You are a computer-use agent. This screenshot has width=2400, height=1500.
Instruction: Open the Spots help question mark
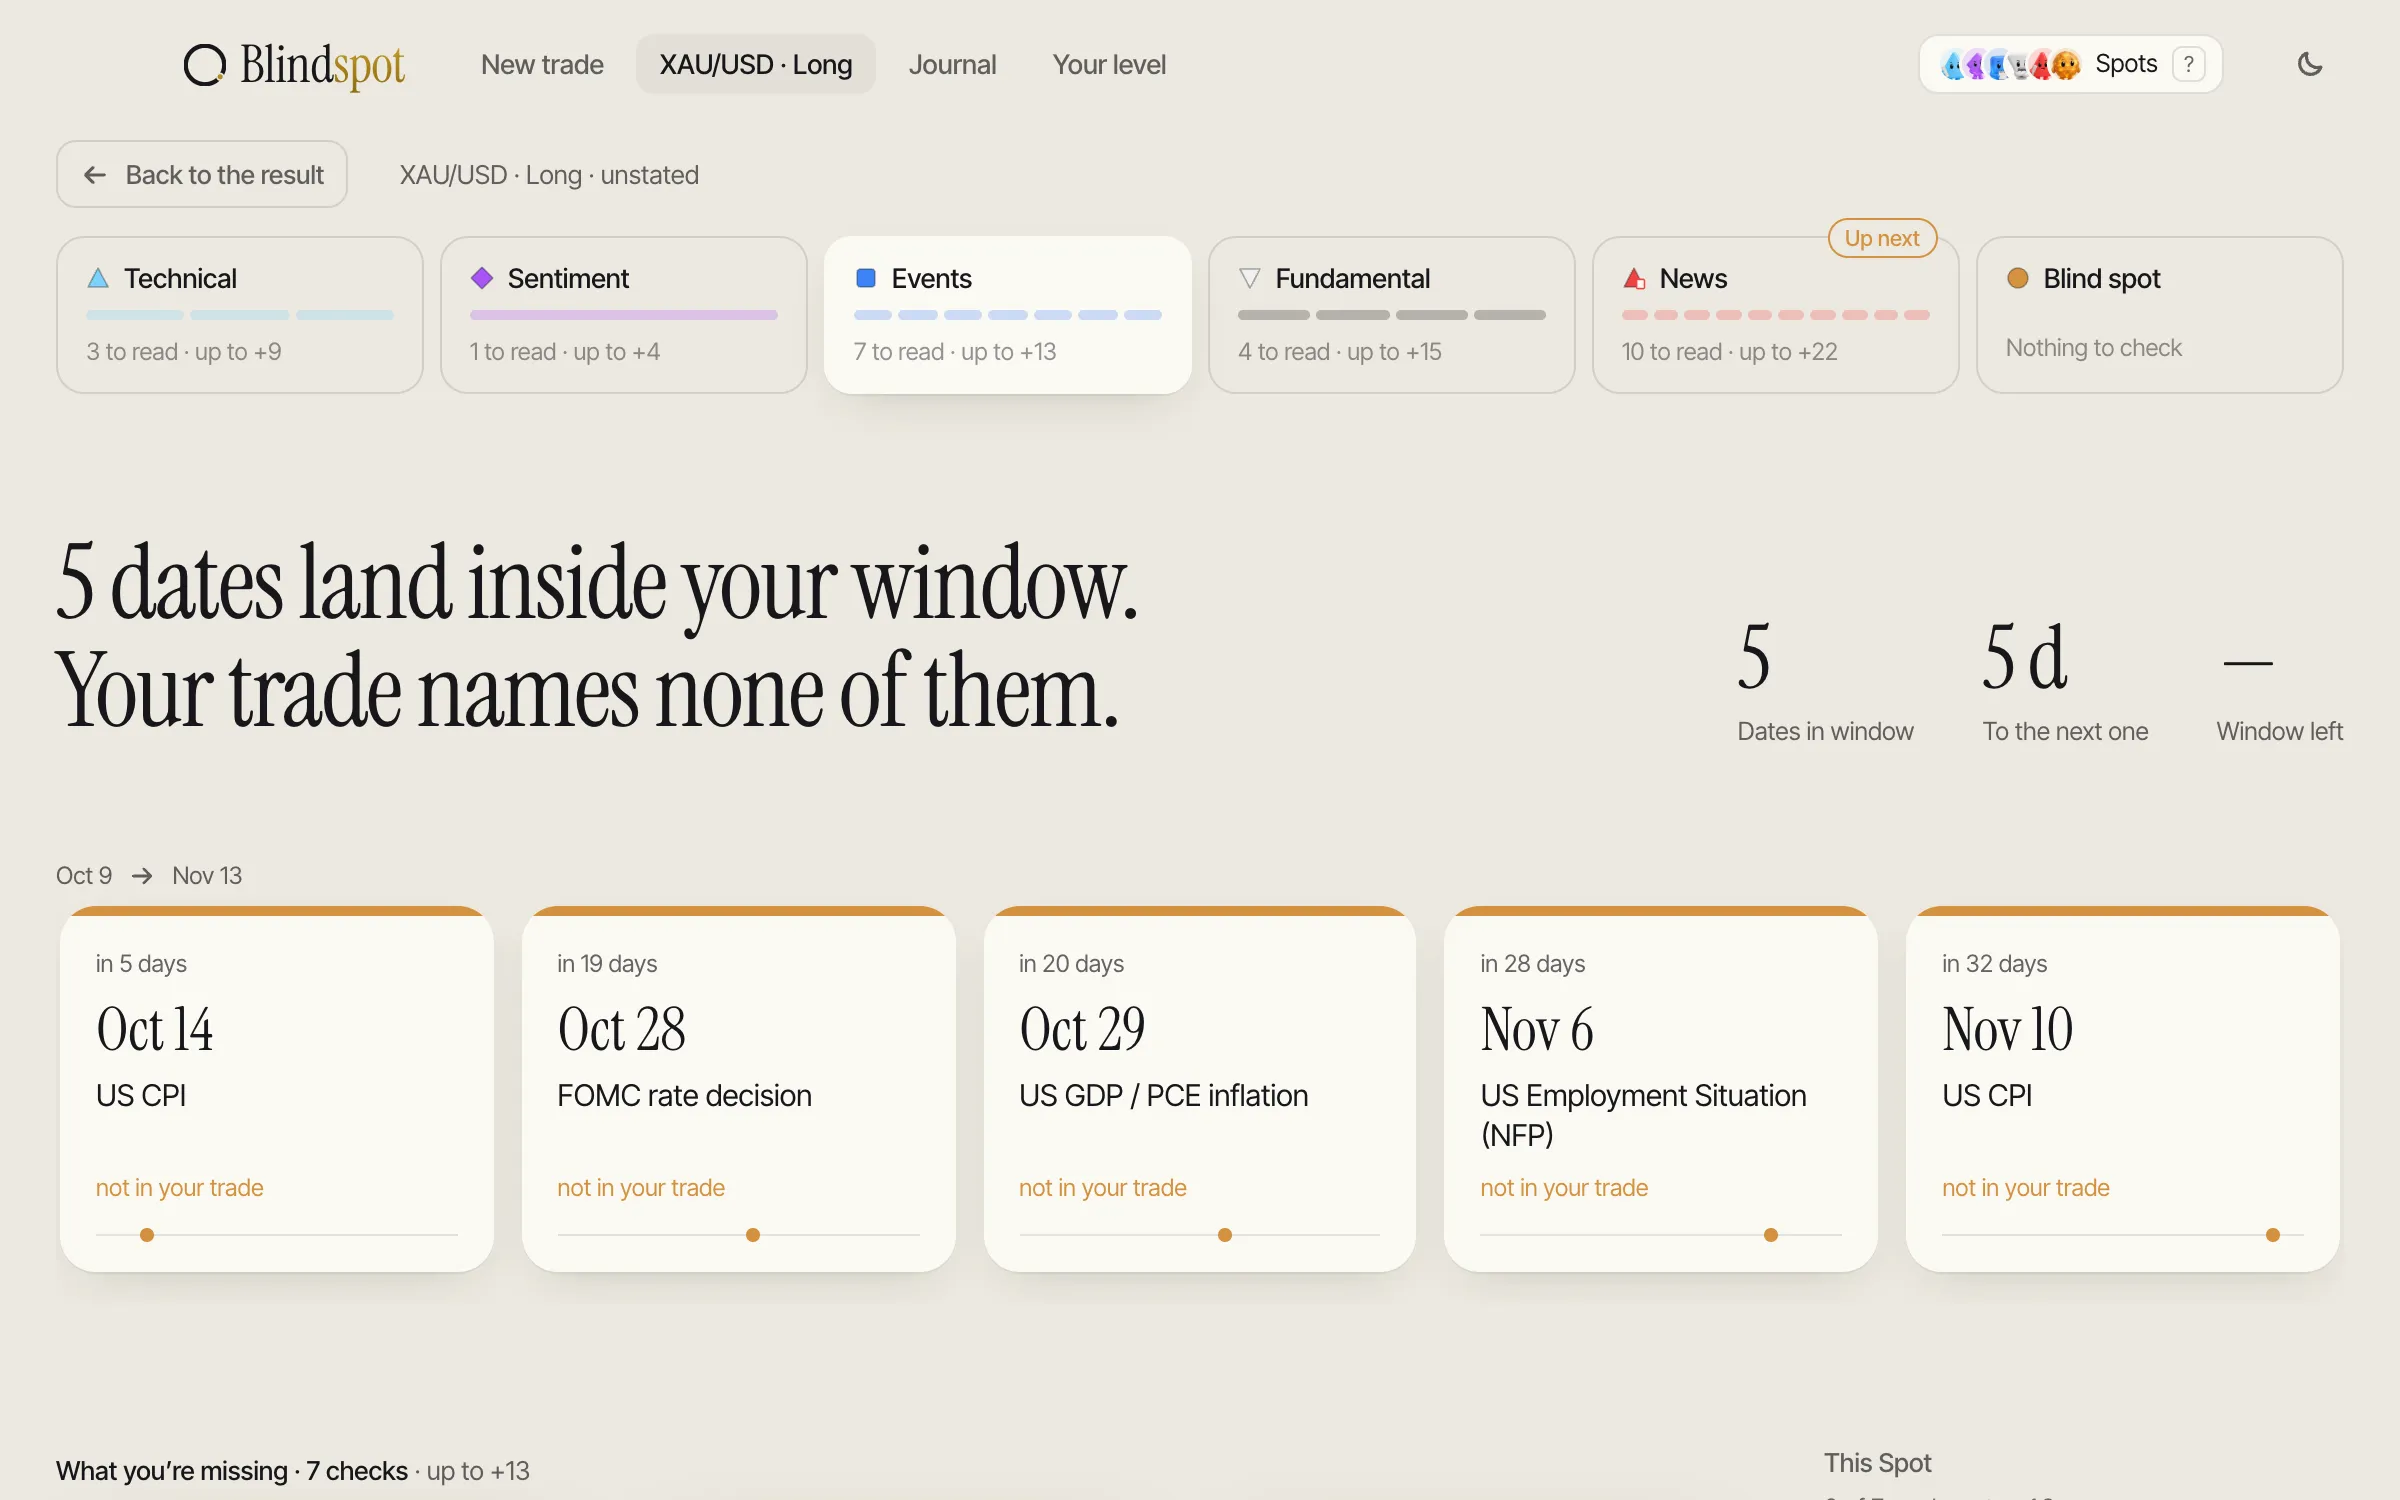(x=2189, y=64)
